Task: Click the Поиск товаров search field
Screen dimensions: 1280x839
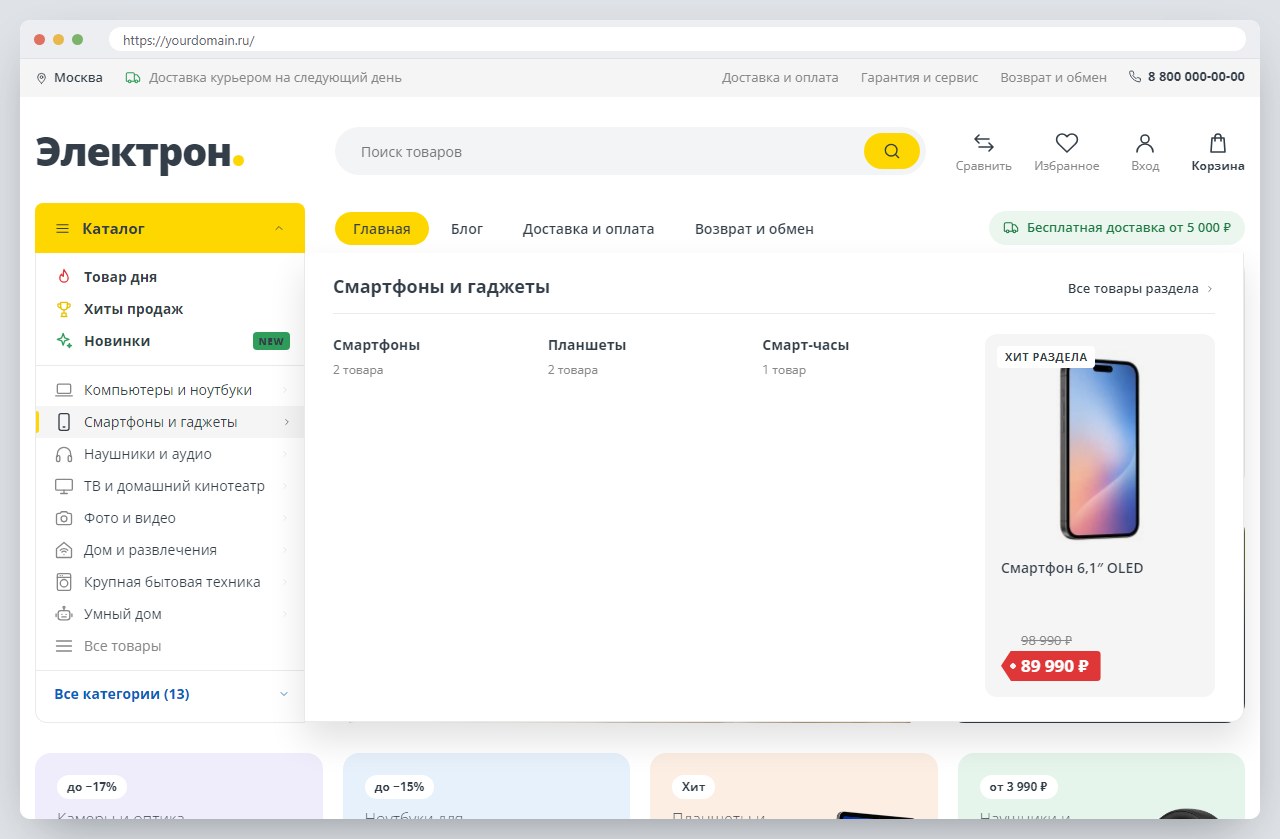Action: [x=600, y=152]
